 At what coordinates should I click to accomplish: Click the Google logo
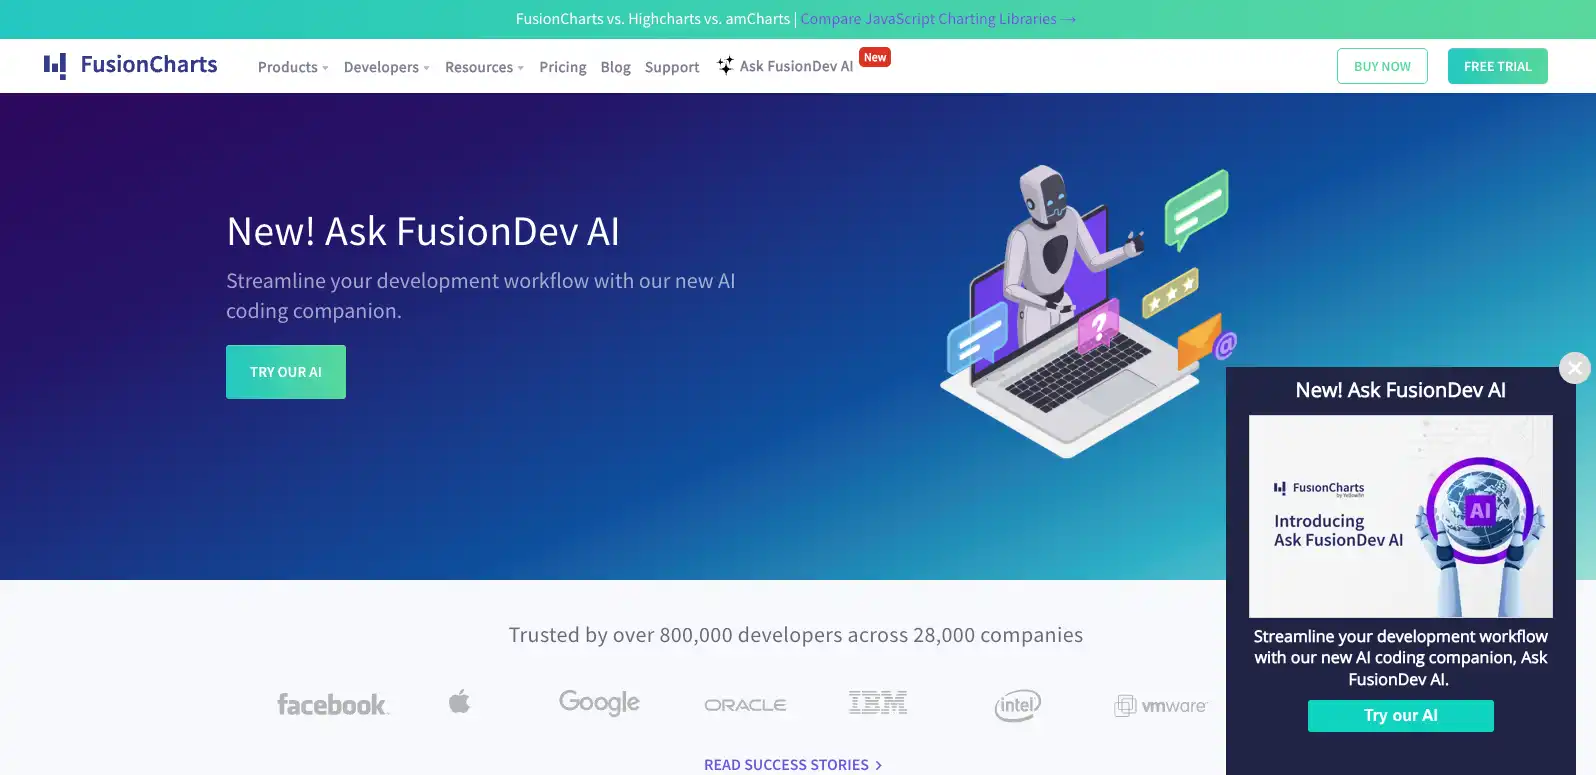coord(599,703)
